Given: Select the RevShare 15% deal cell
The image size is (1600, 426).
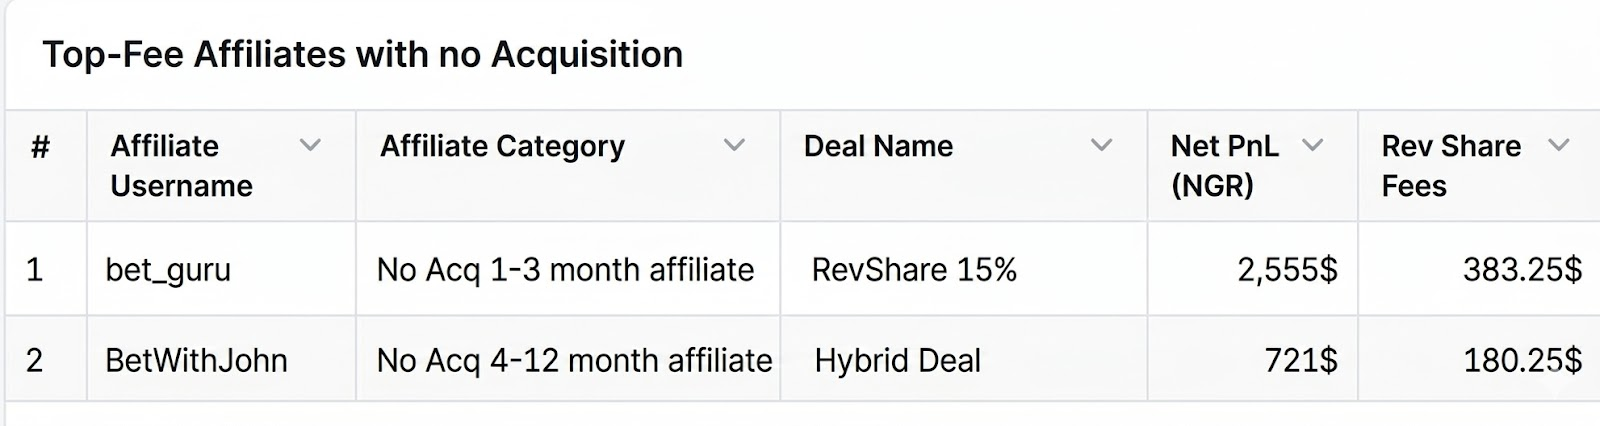Looking at the screenshot, I should click(914, 270).
